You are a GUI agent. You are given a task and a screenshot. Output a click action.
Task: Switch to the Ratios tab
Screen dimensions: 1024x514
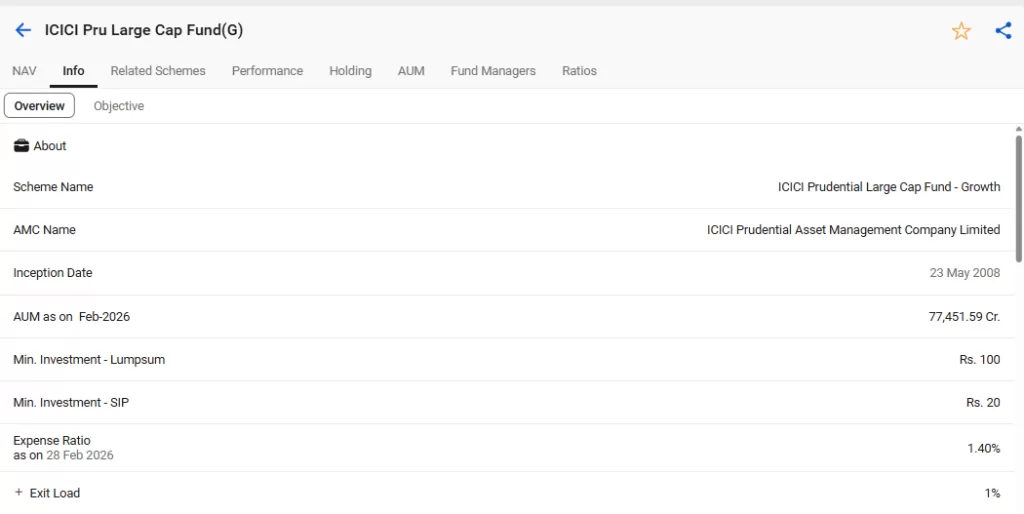tap(579, 71)
